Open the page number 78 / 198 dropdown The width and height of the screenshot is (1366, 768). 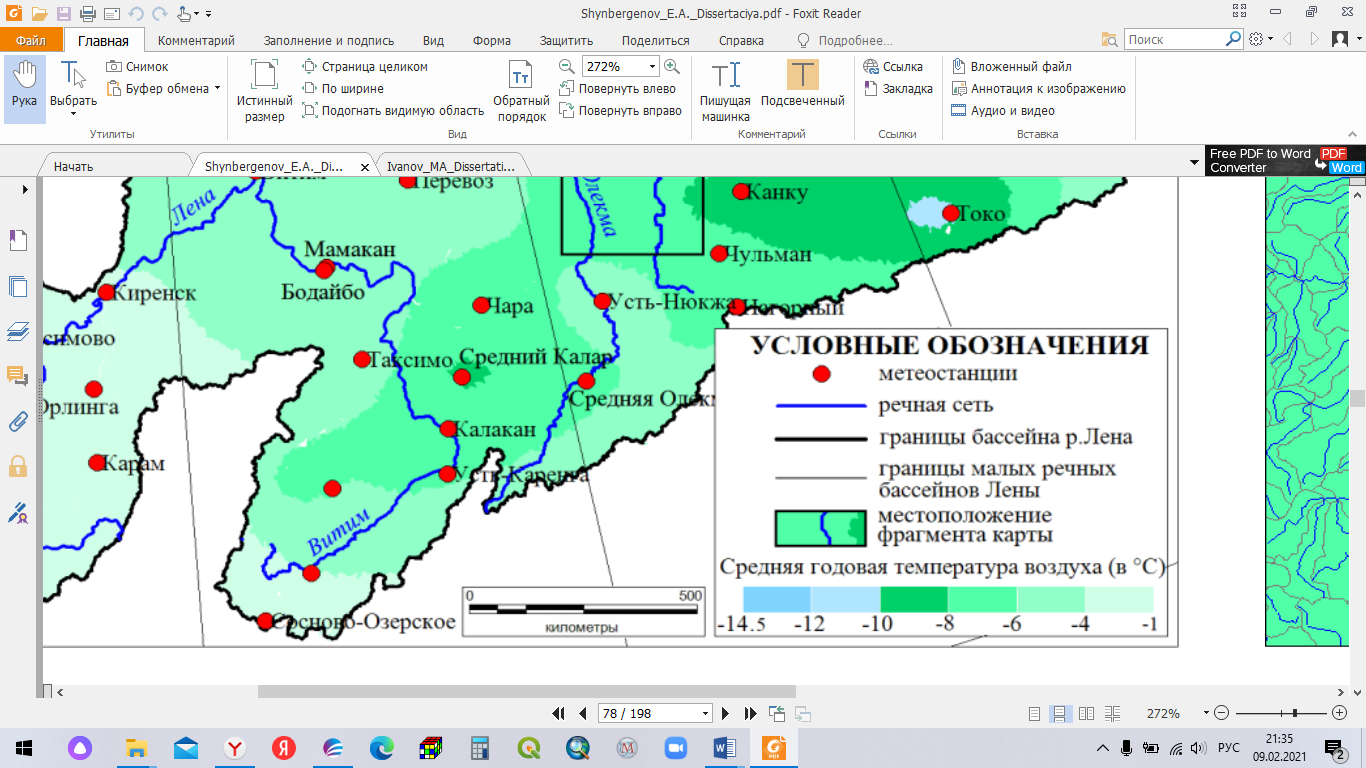coord(706,714)
